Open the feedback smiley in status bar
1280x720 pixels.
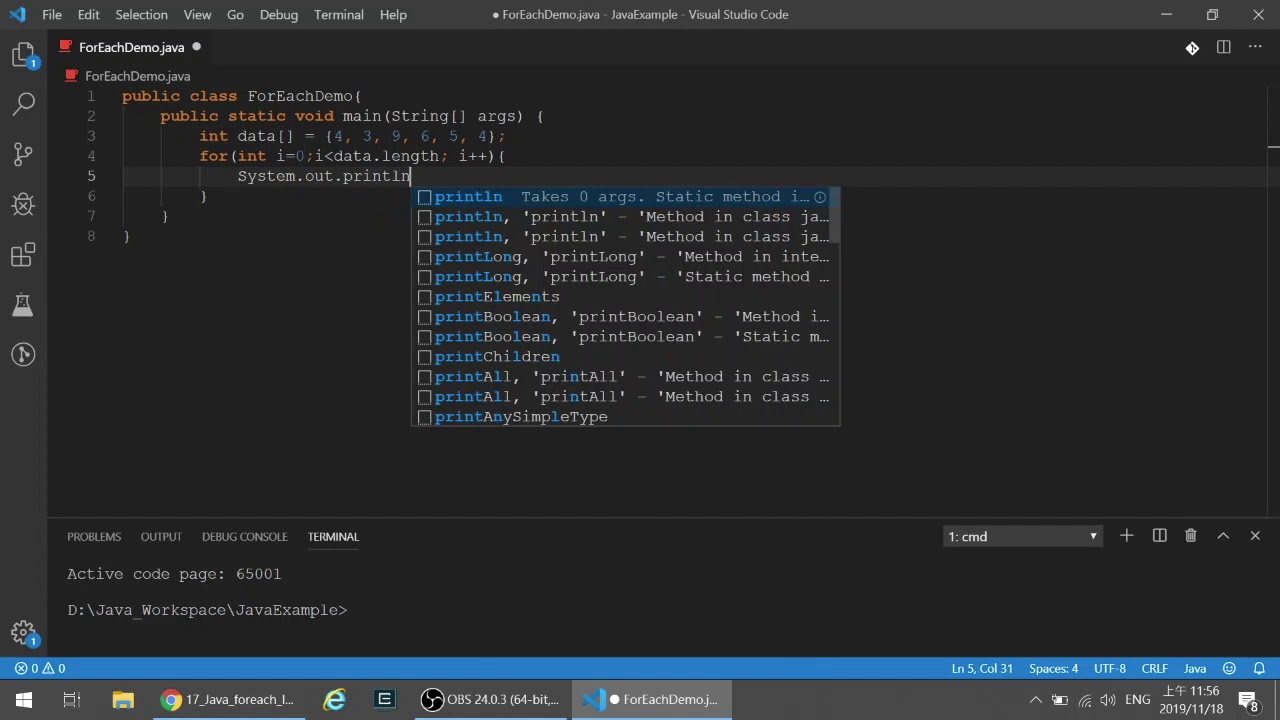click(x=1229, y=668)
